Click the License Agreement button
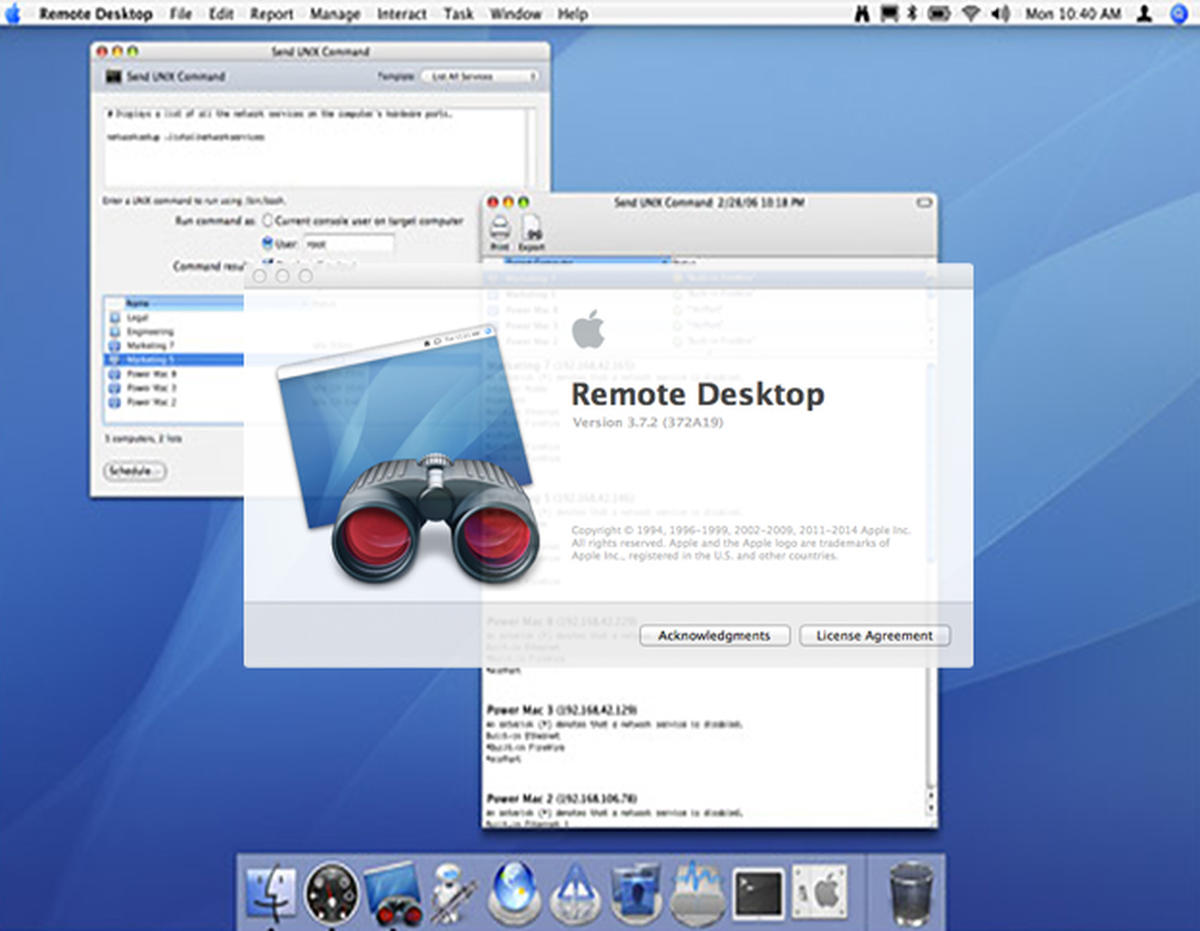Viewport: 1200px width, 931px height. (x=875, y=635)
